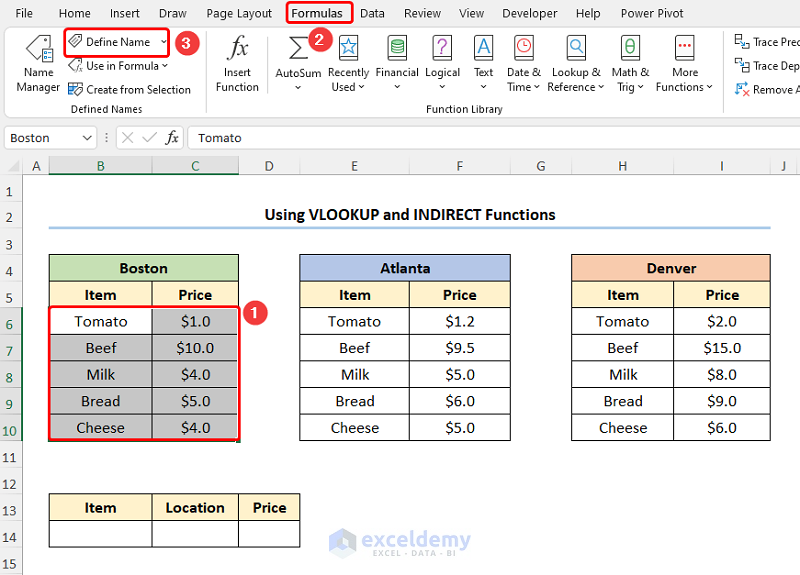
Task: Expand the Use in Formula dropdown
Action: [165, 66]
